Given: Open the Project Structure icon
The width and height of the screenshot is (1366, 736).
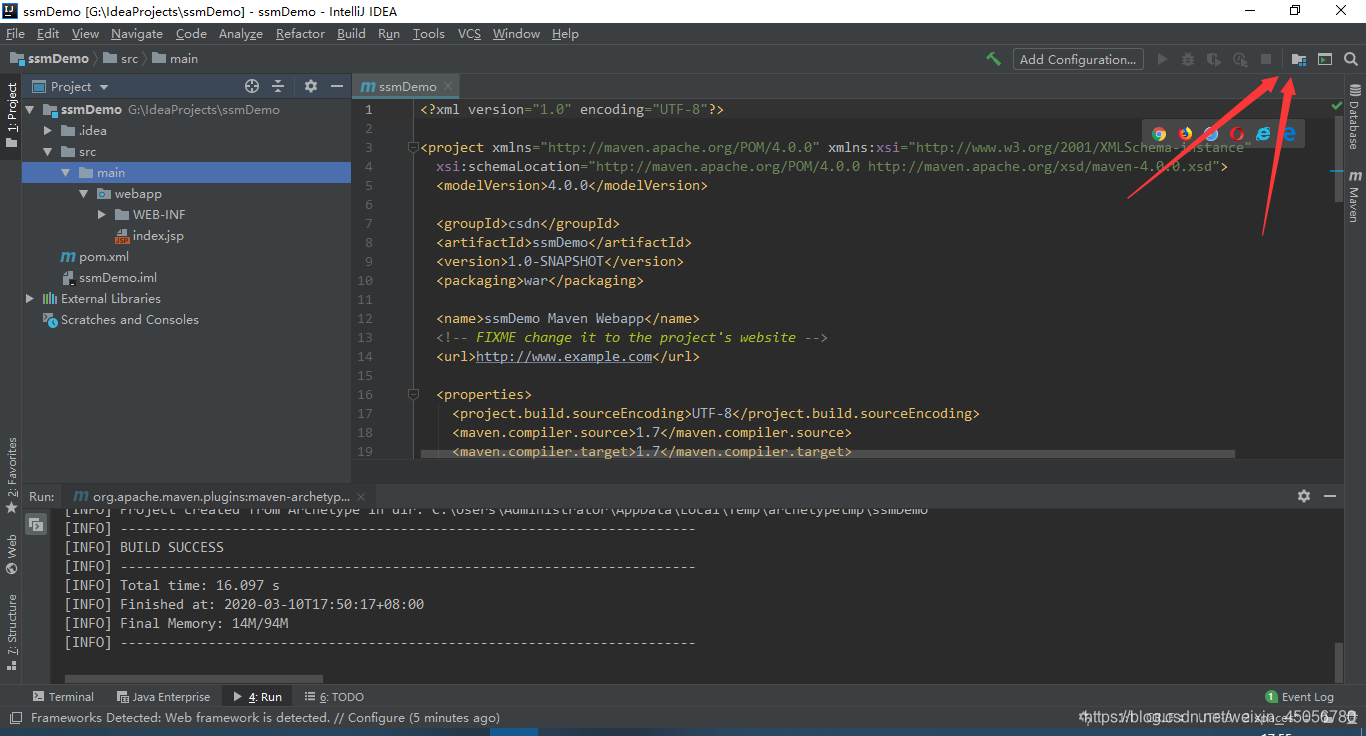Looking at the screenshot, I should [x=1298, y=59].
